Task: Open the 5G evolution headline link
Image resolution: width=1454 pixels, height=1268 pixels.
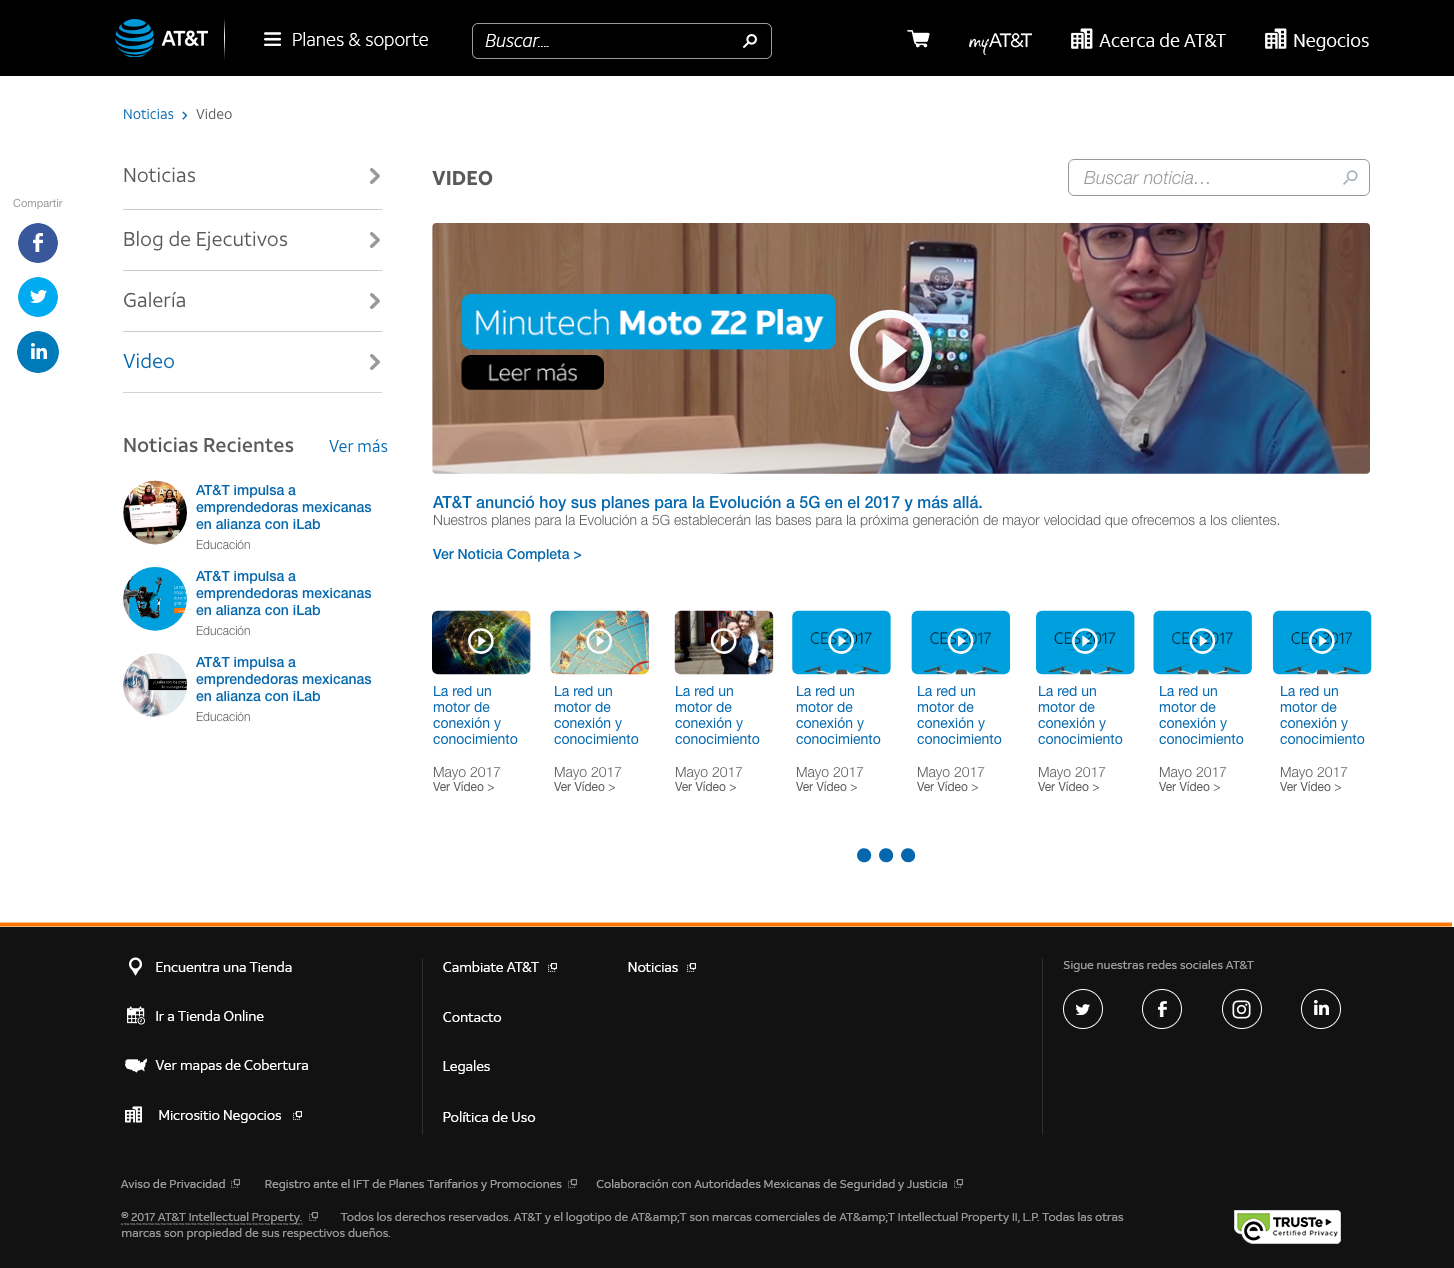Action: coord(707,502)
